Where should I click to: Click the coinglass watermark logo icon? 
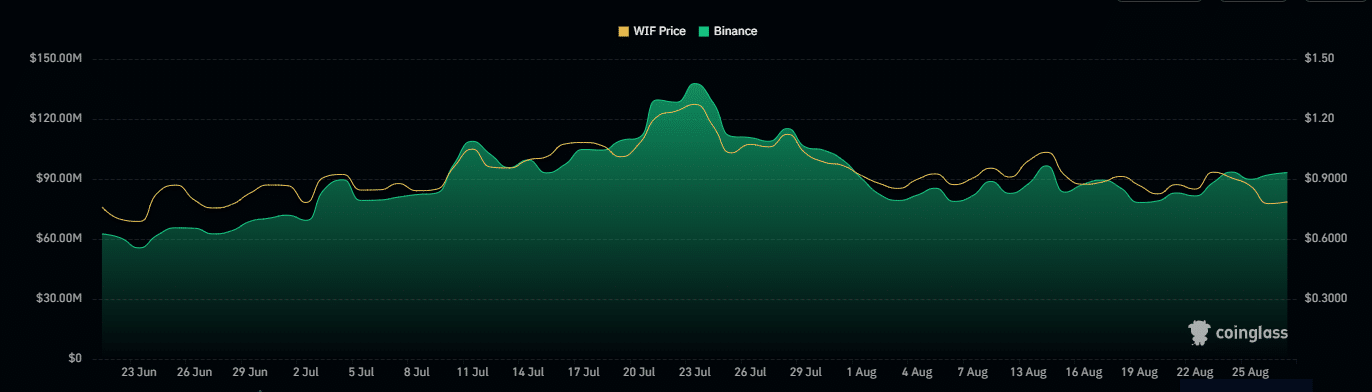tap(1199, 332)
